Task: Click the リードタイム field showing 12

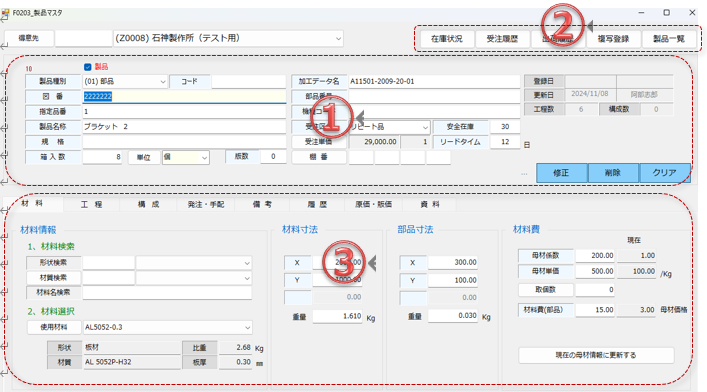Action: tap(505, 142)
